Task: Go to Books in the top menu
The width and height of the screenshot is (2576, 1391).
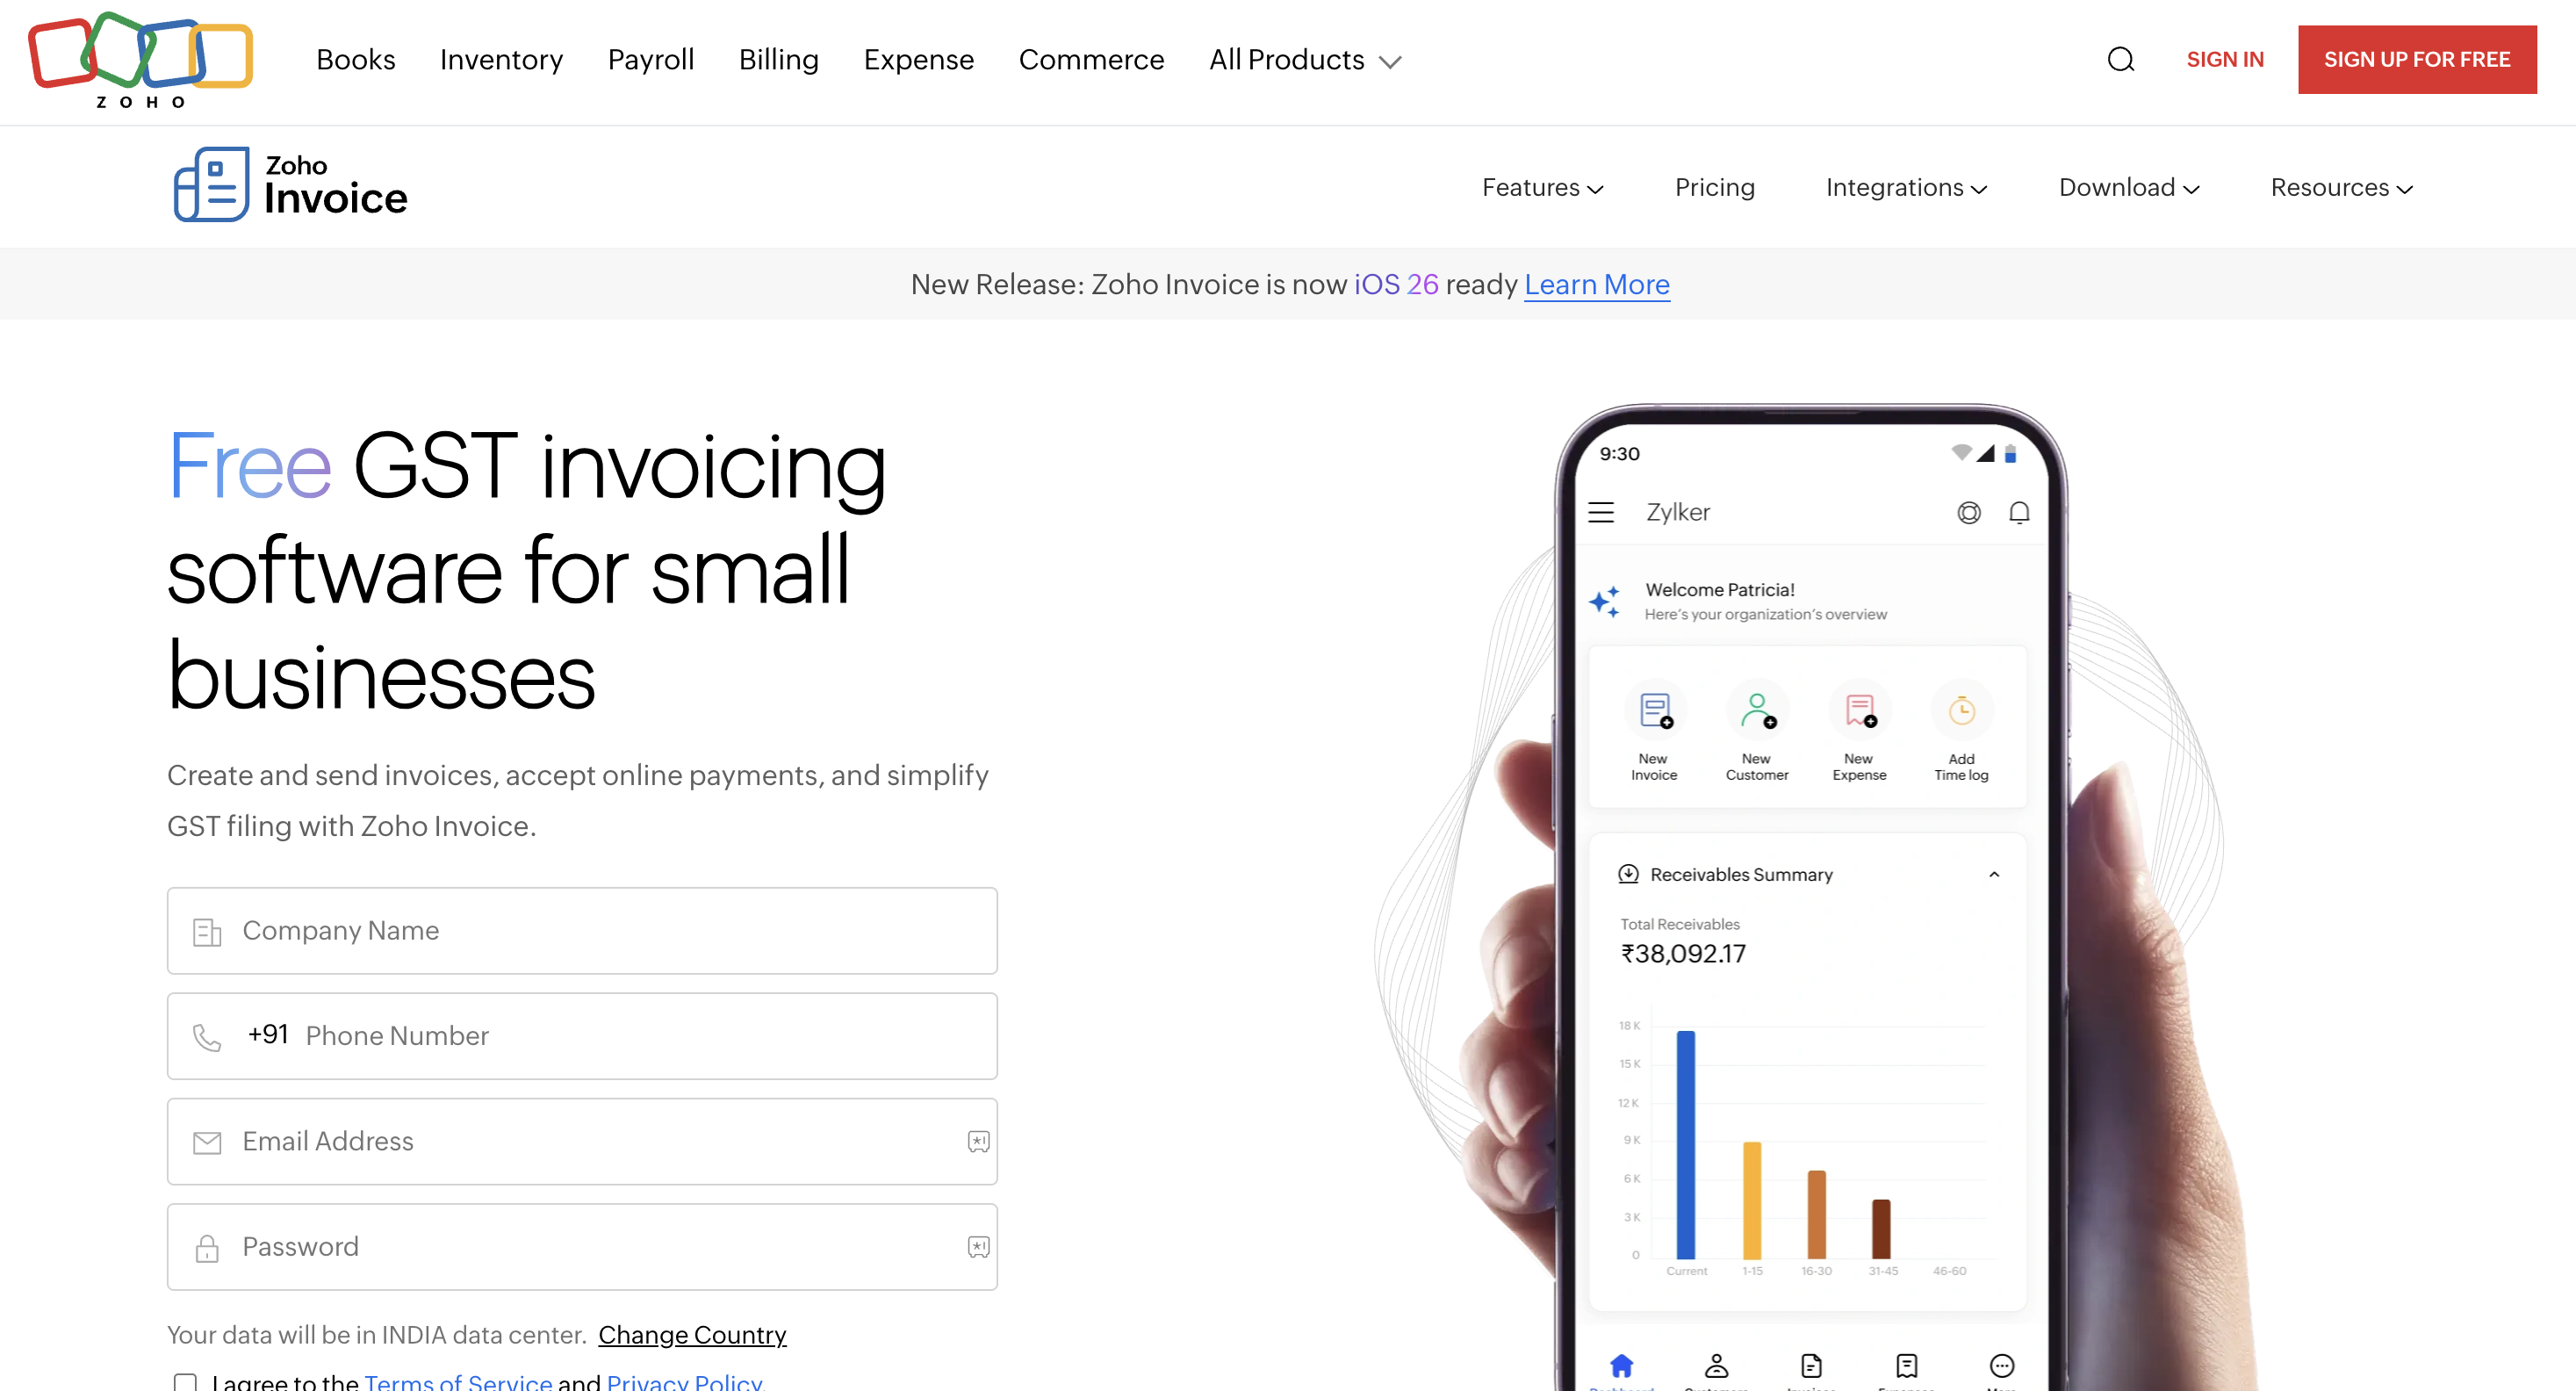Action: [x=356, y=60]
